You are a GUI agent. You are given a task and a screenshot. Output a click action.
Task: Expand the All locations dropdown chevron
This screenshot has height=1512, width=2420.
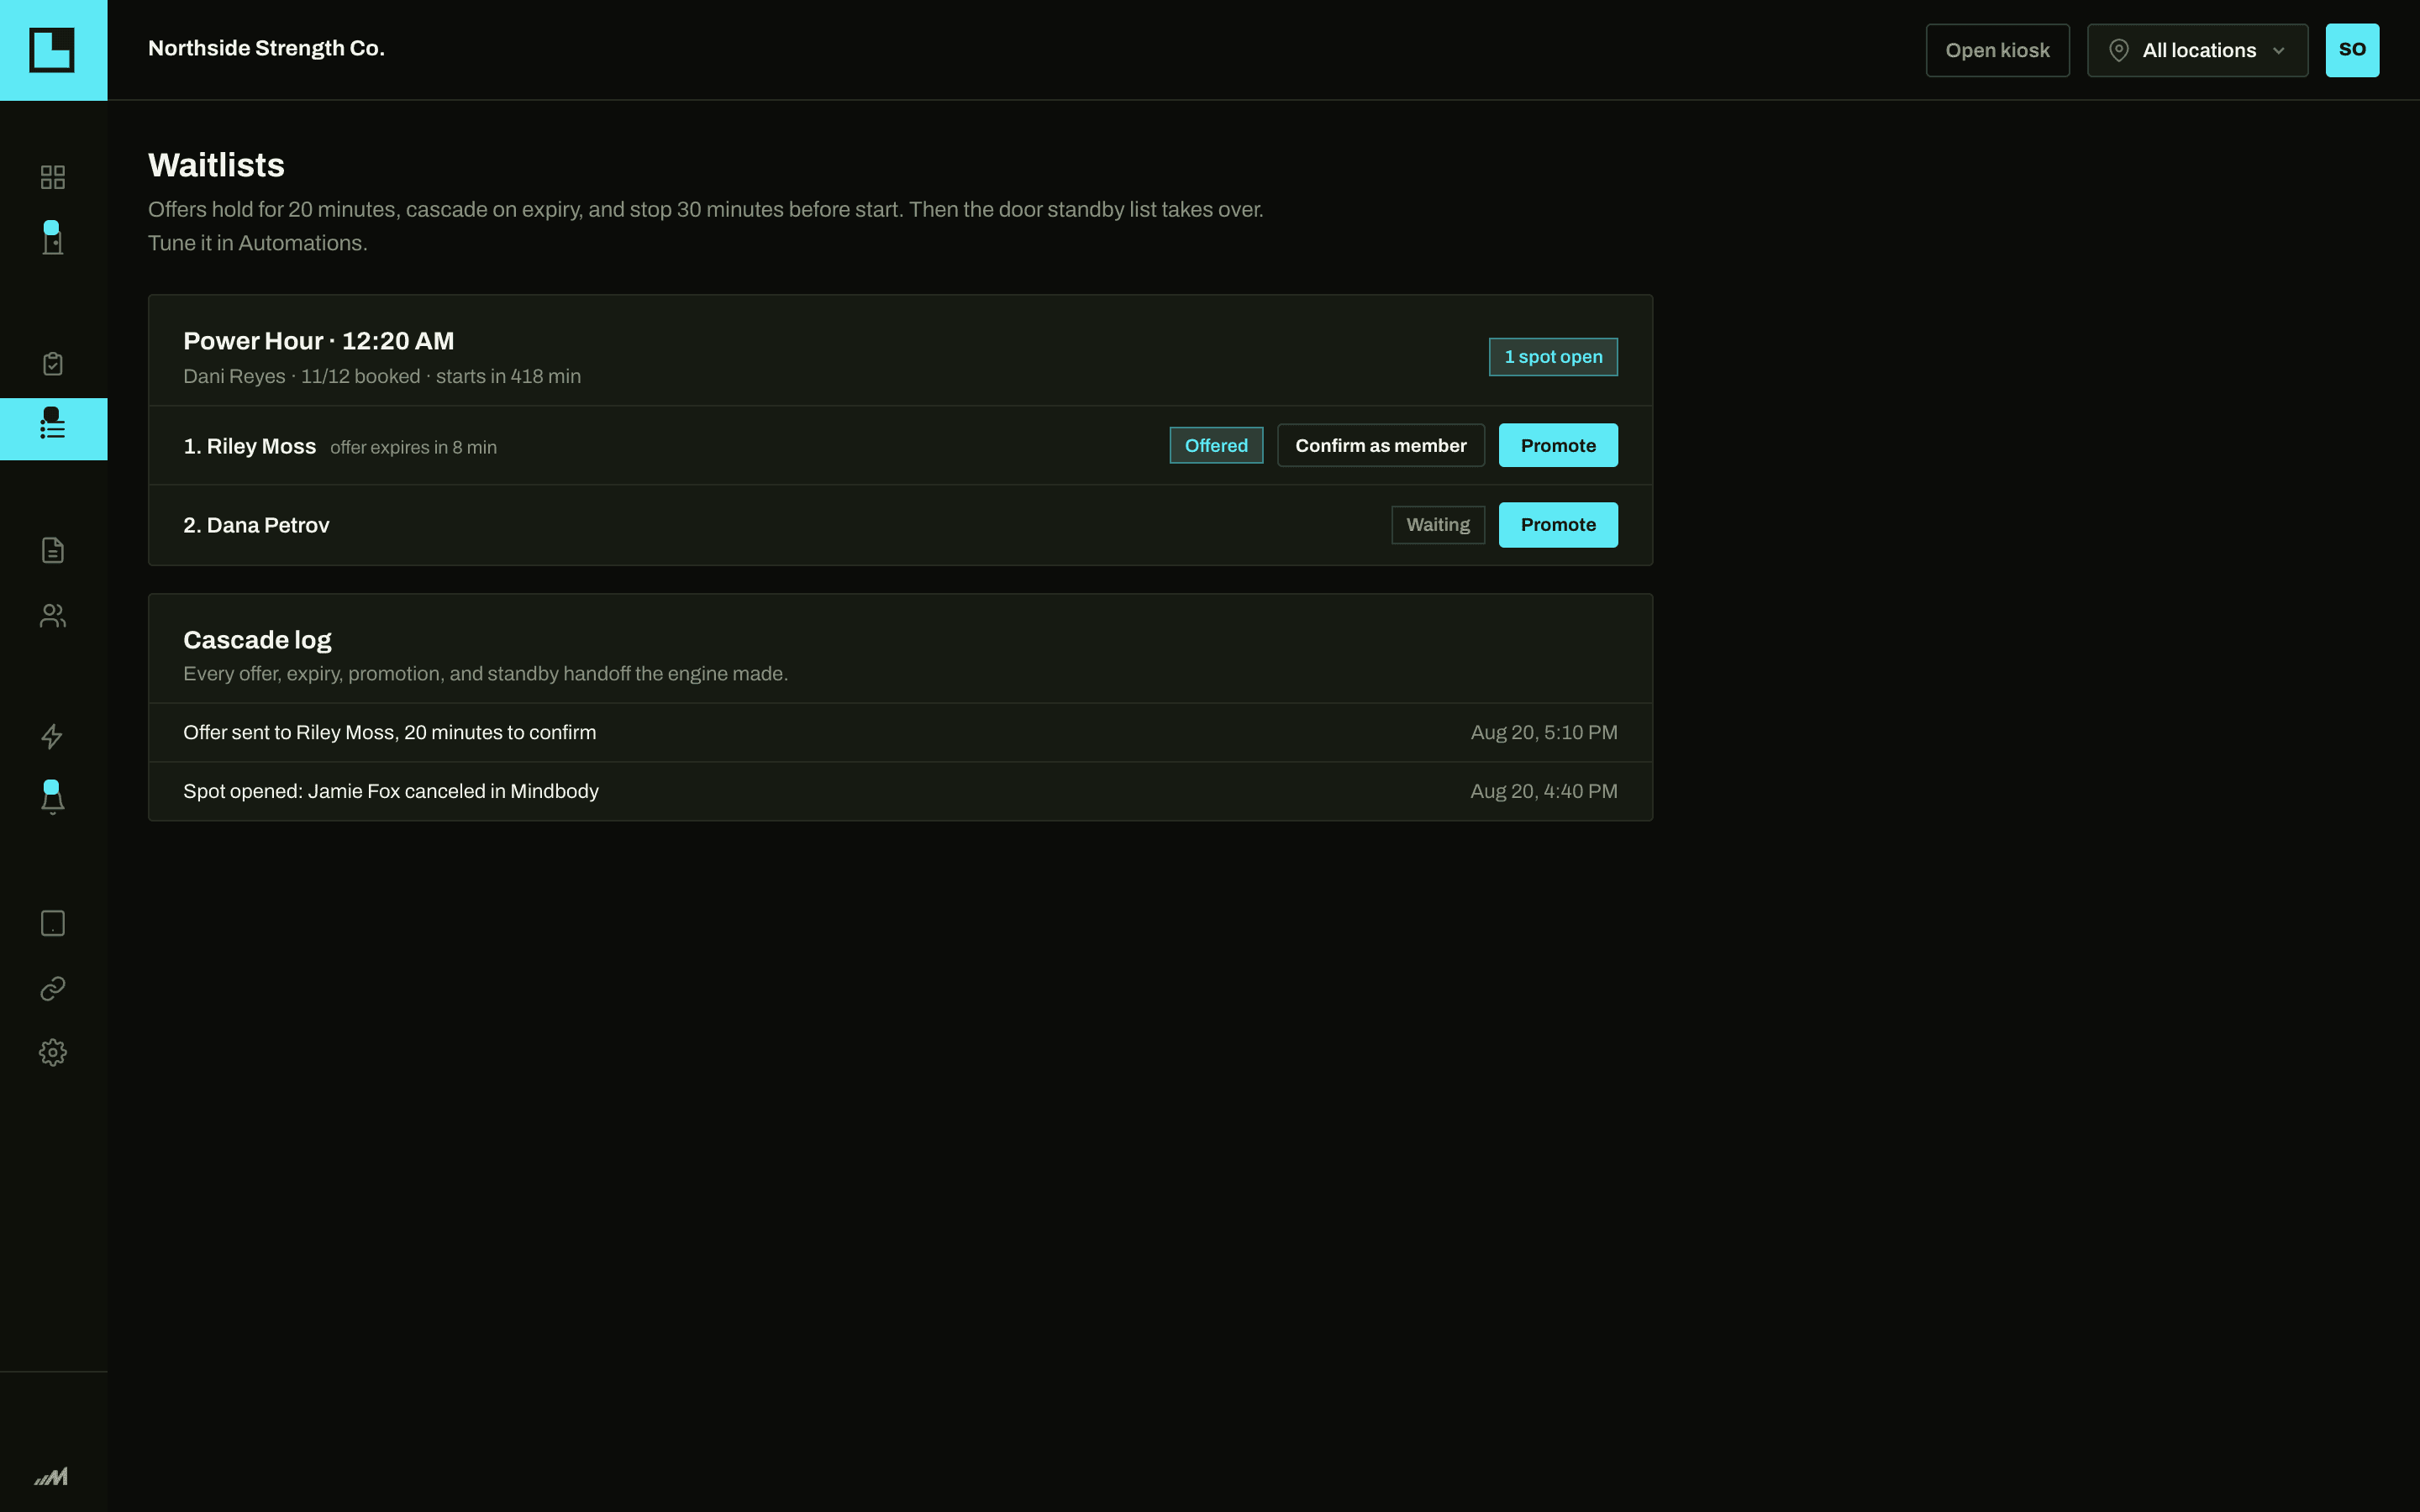(x=2279, y=51)
